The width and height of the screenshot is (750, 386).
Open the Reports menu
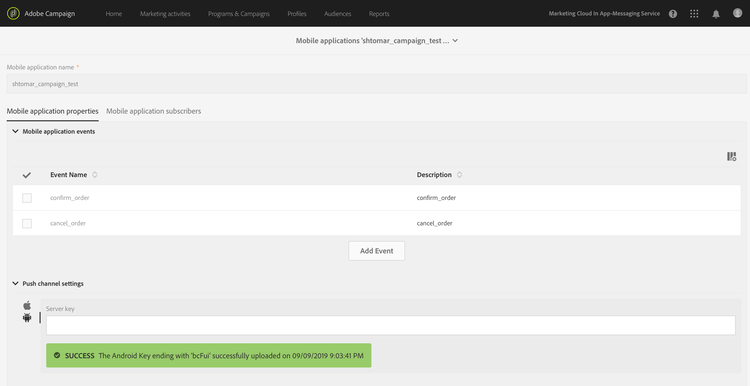pyautogui.click(x=379, y=14)
